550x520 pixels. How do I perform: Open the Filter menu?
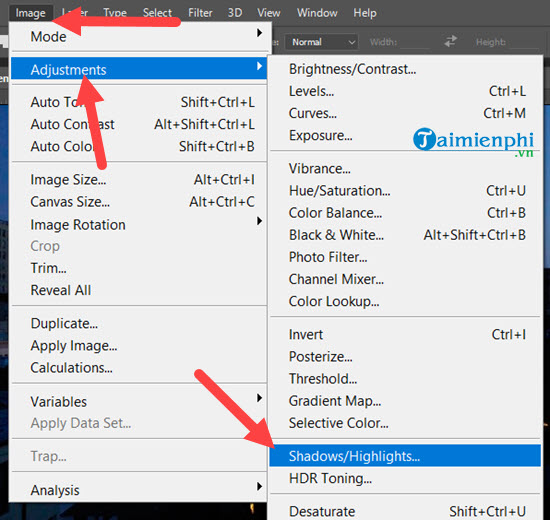200,13
